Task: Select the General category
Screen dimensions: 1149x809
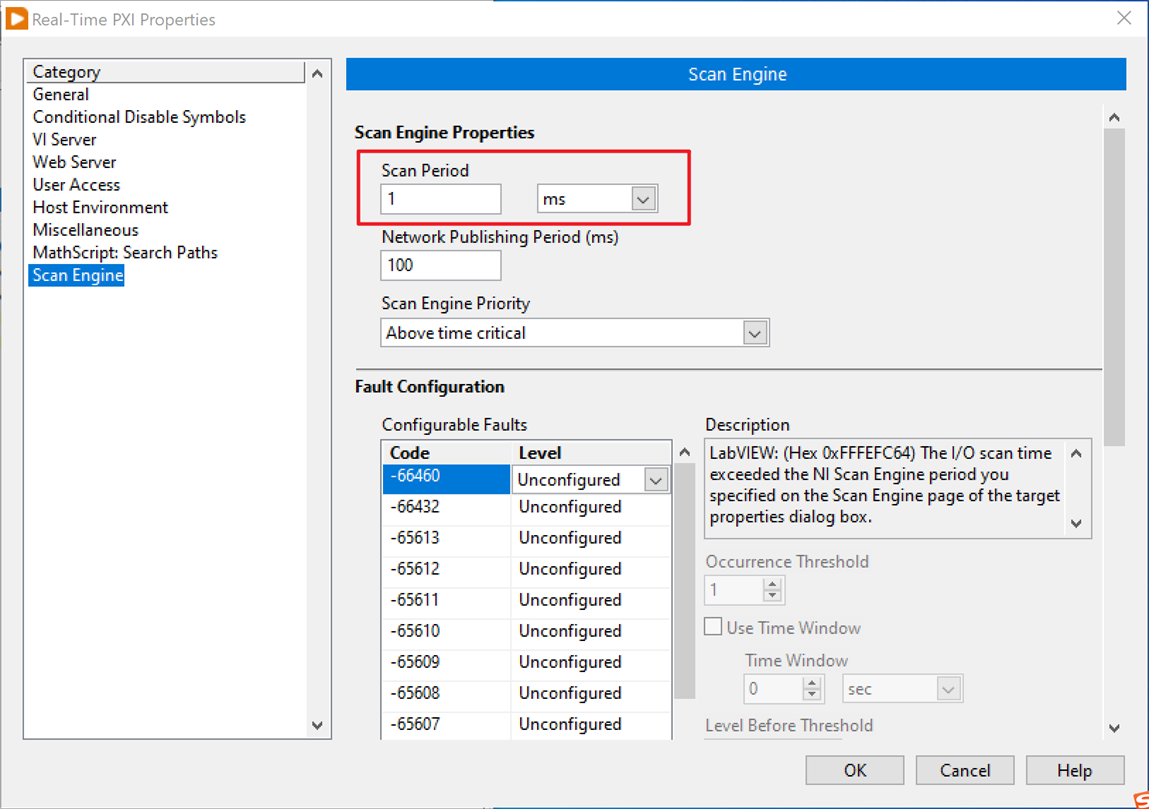Action: click(x=61, y=95)
